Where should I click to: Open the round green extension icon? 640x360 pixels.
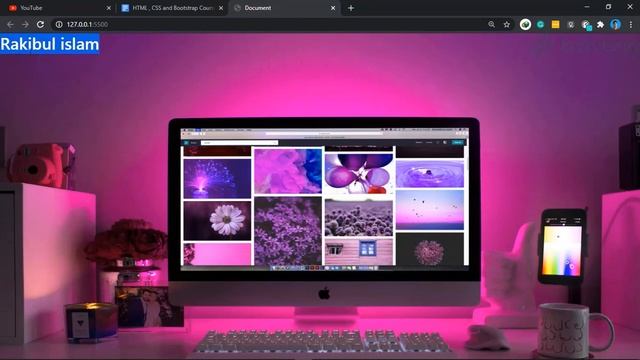pyautogui.click(x=525, y=24)
